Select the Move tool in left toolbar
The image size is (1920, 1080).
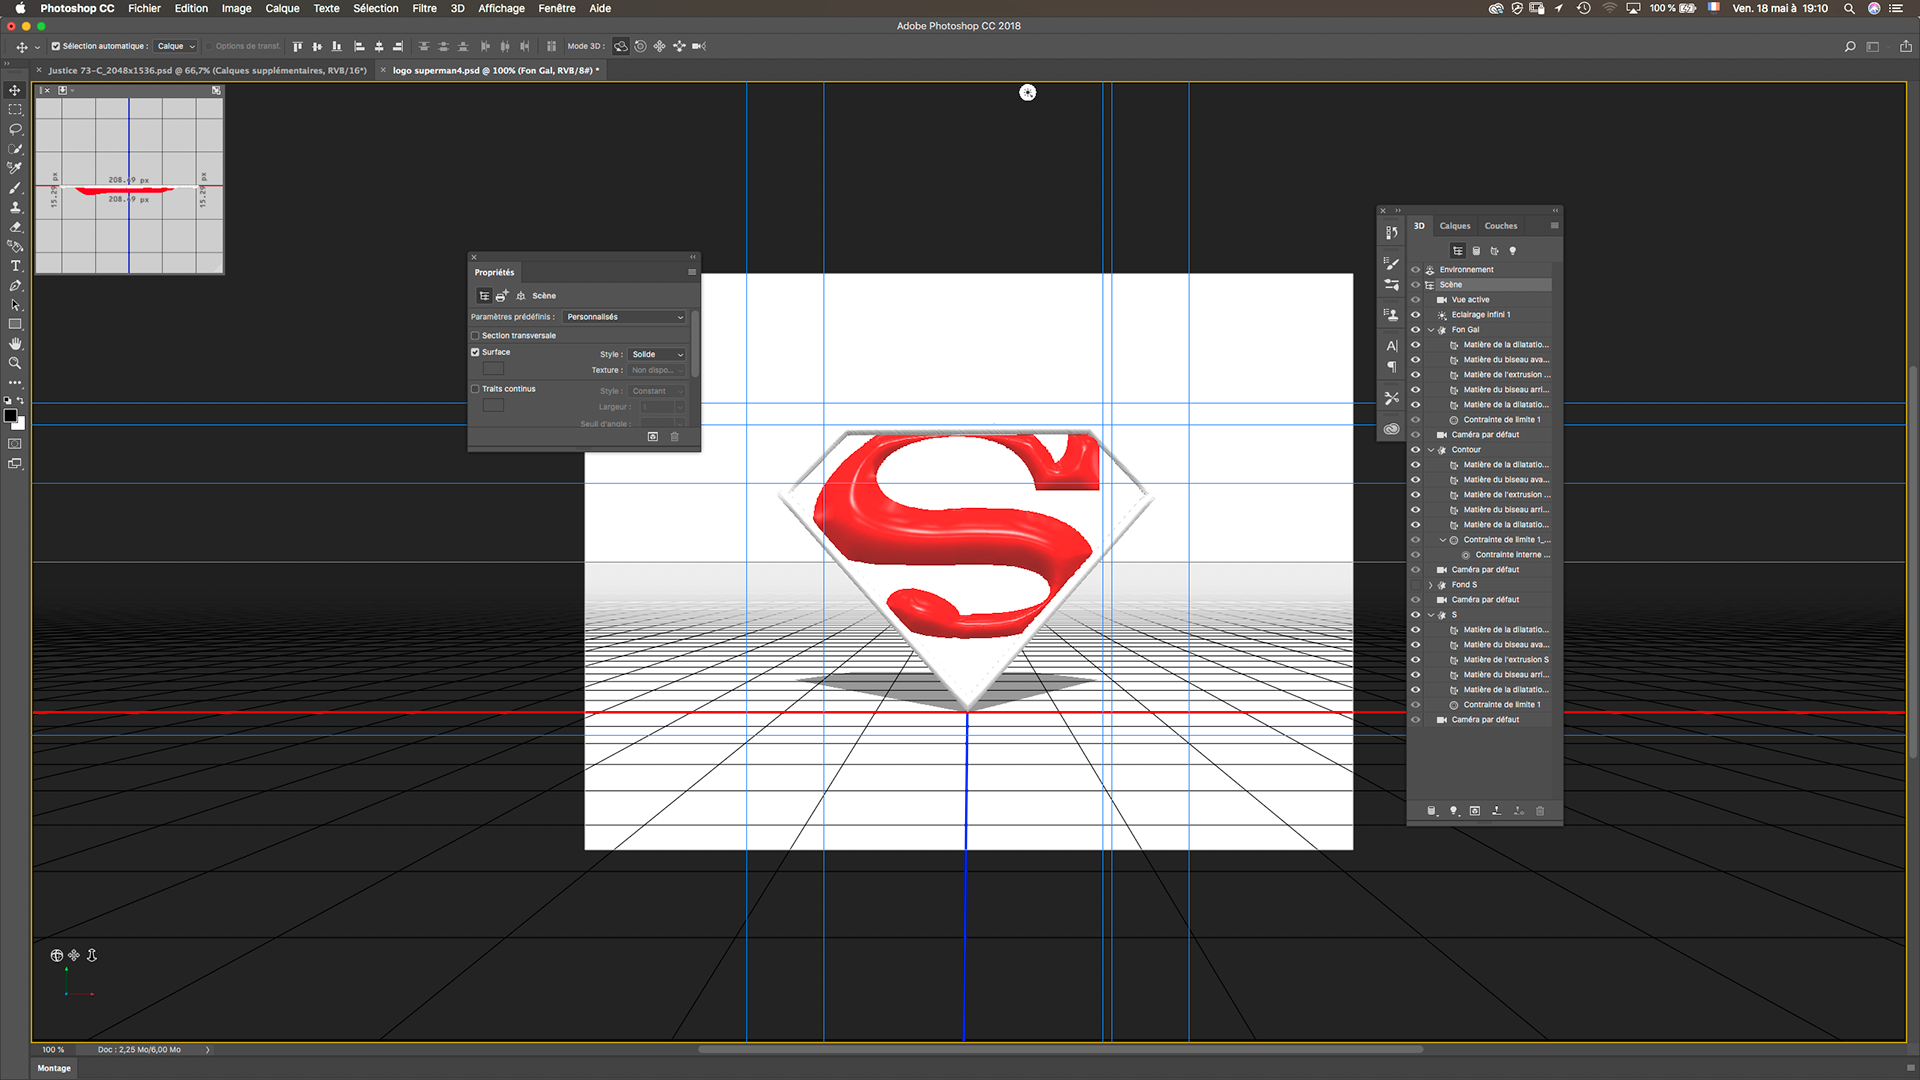[x=15, y=90]
